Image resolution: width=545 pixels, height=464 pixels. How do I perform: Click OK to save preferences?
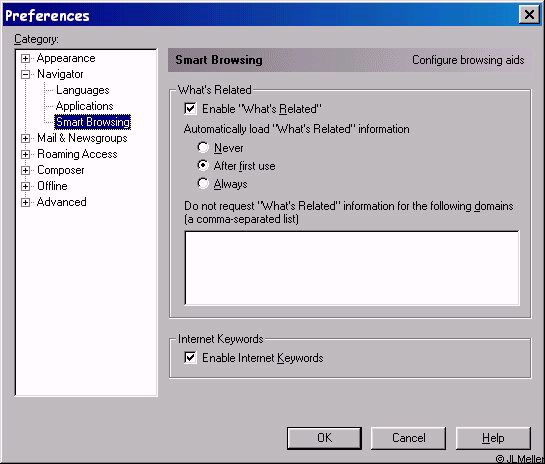tap(324, 438)
